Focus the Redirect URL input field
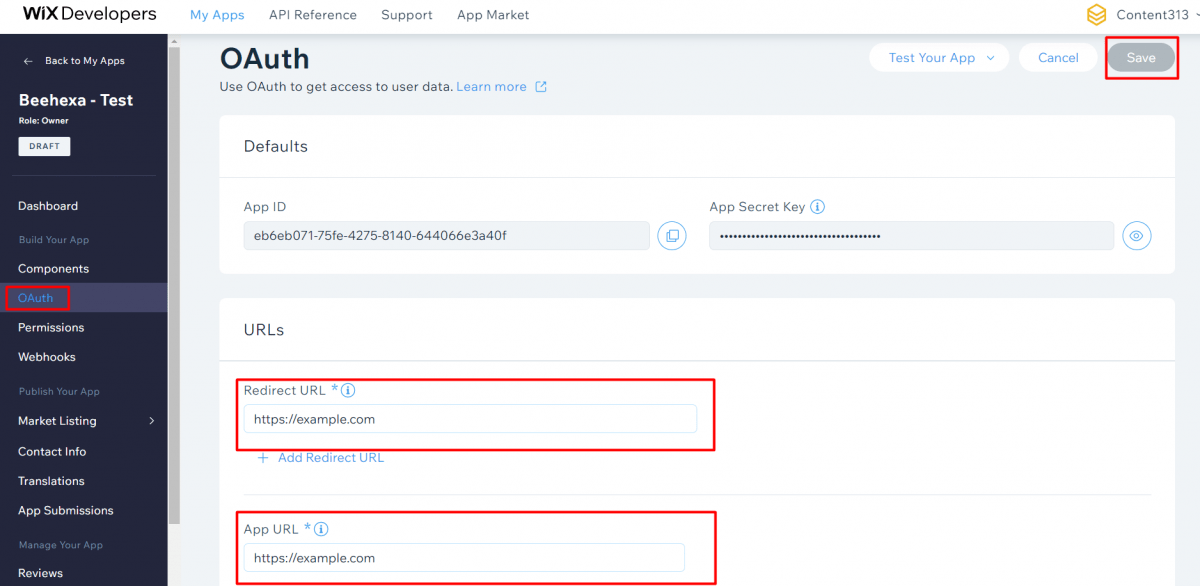 [470, 419]
